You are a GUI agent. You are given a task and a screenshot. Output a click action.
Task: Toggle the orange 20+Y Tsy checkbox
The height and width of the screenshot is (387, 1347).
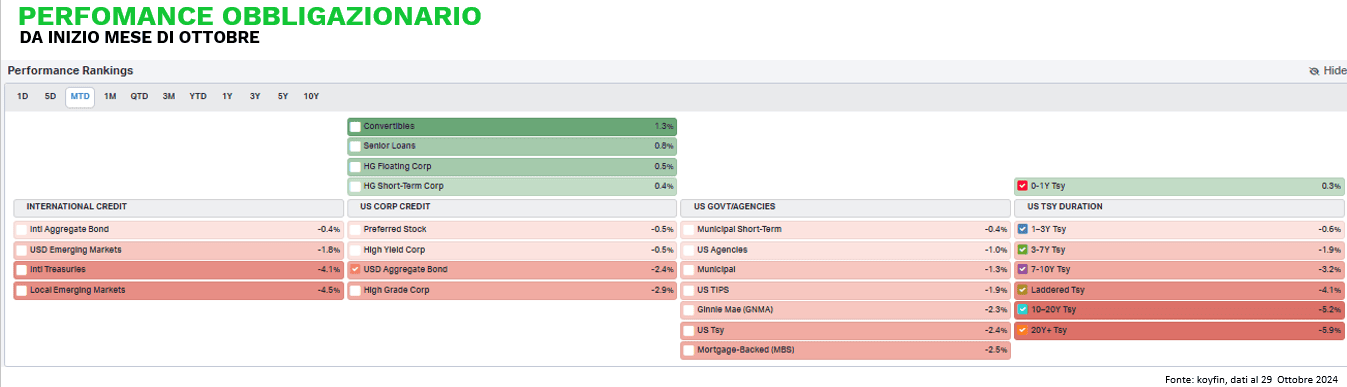tap(1021, 330)
